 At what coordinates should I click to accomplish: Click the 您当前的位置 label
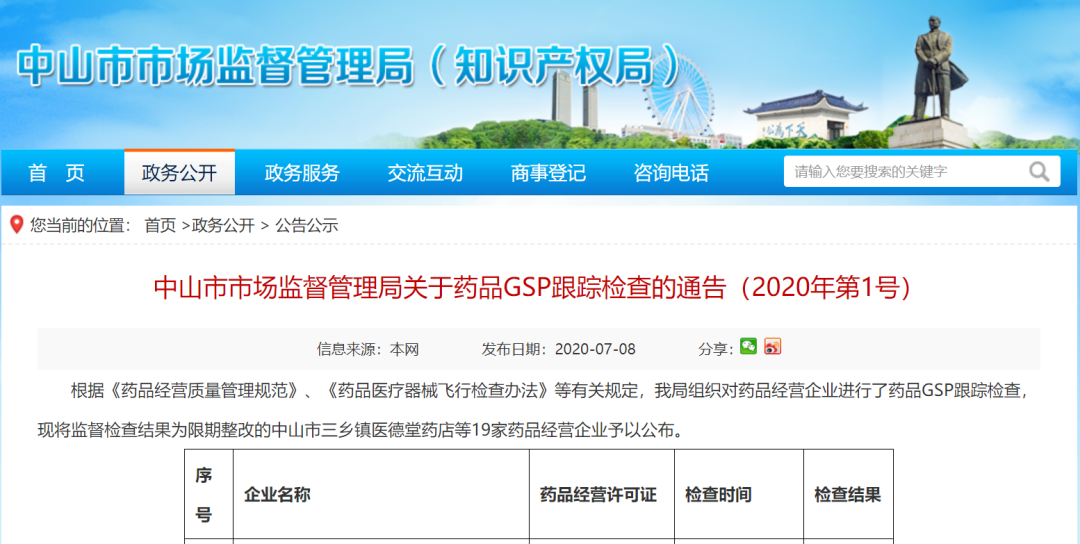[x=80, y=225]
